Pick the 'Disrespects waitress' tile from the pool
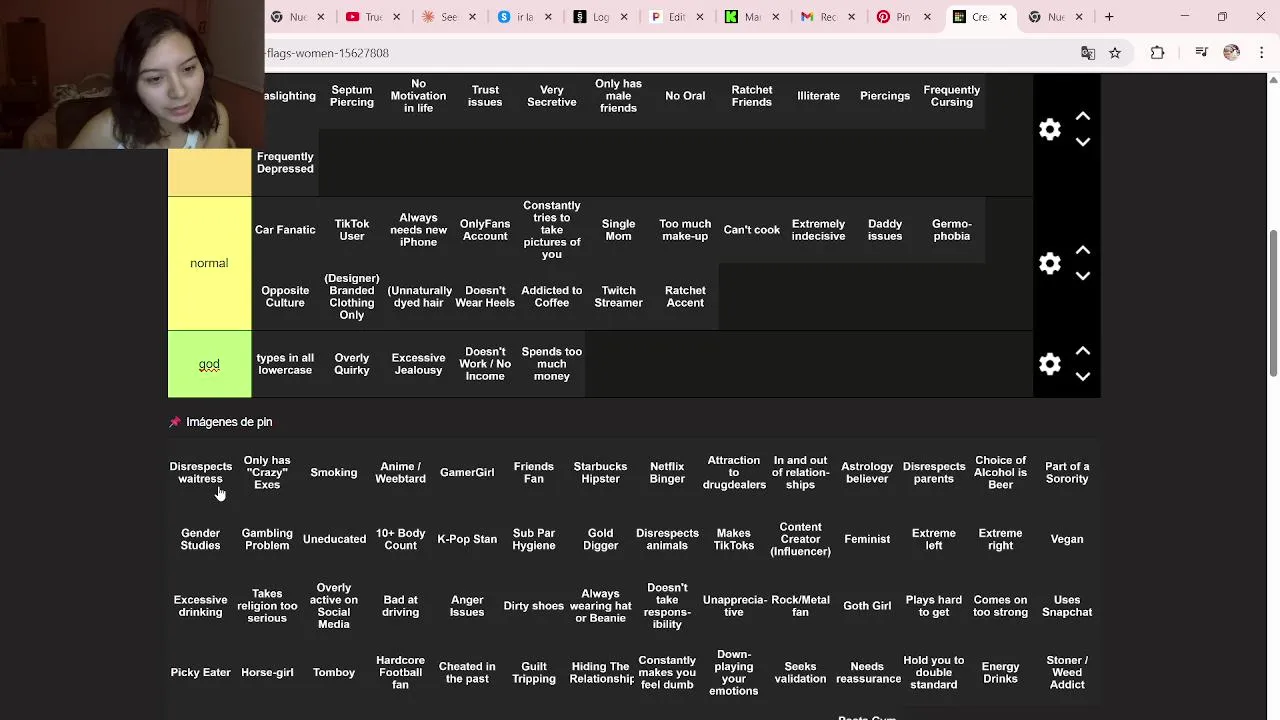The height and width of the screenshot is (720, 1280). click(x=200, y=473)
